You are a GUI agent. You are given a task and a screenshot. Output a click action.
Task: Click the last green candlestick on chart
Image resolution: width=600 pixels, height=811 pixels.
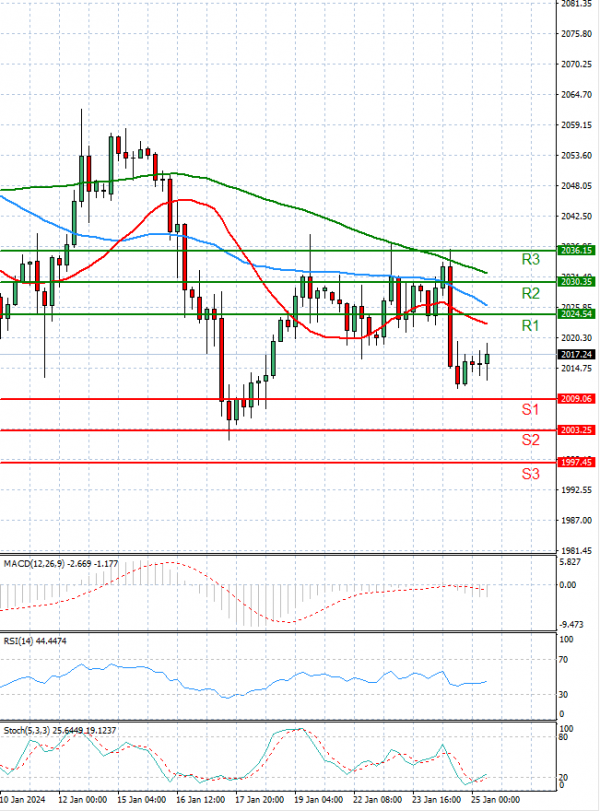[488, 359]
